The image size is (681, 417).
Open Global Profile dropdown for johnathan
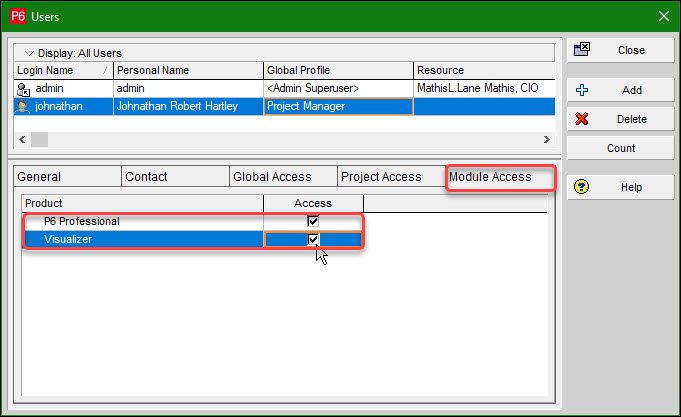tap(338, 106)
